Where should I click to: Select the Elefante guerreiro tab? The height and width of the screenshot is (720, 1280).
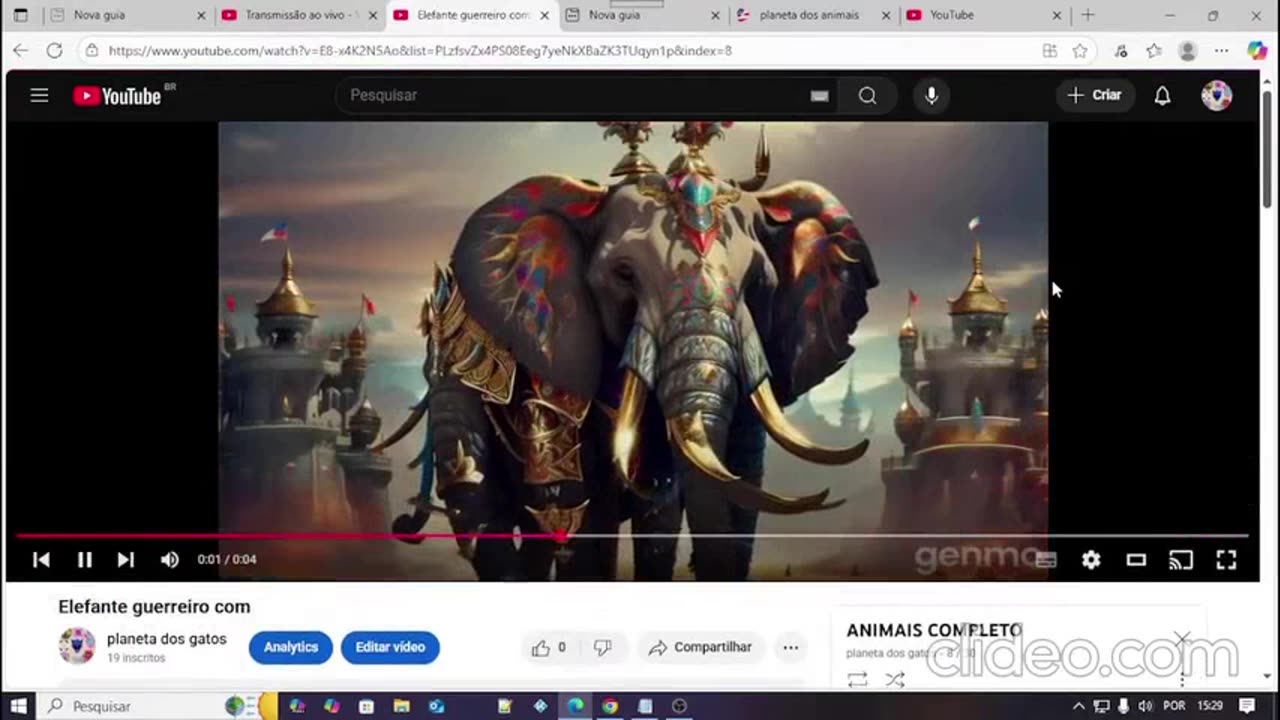click(470, 15)
